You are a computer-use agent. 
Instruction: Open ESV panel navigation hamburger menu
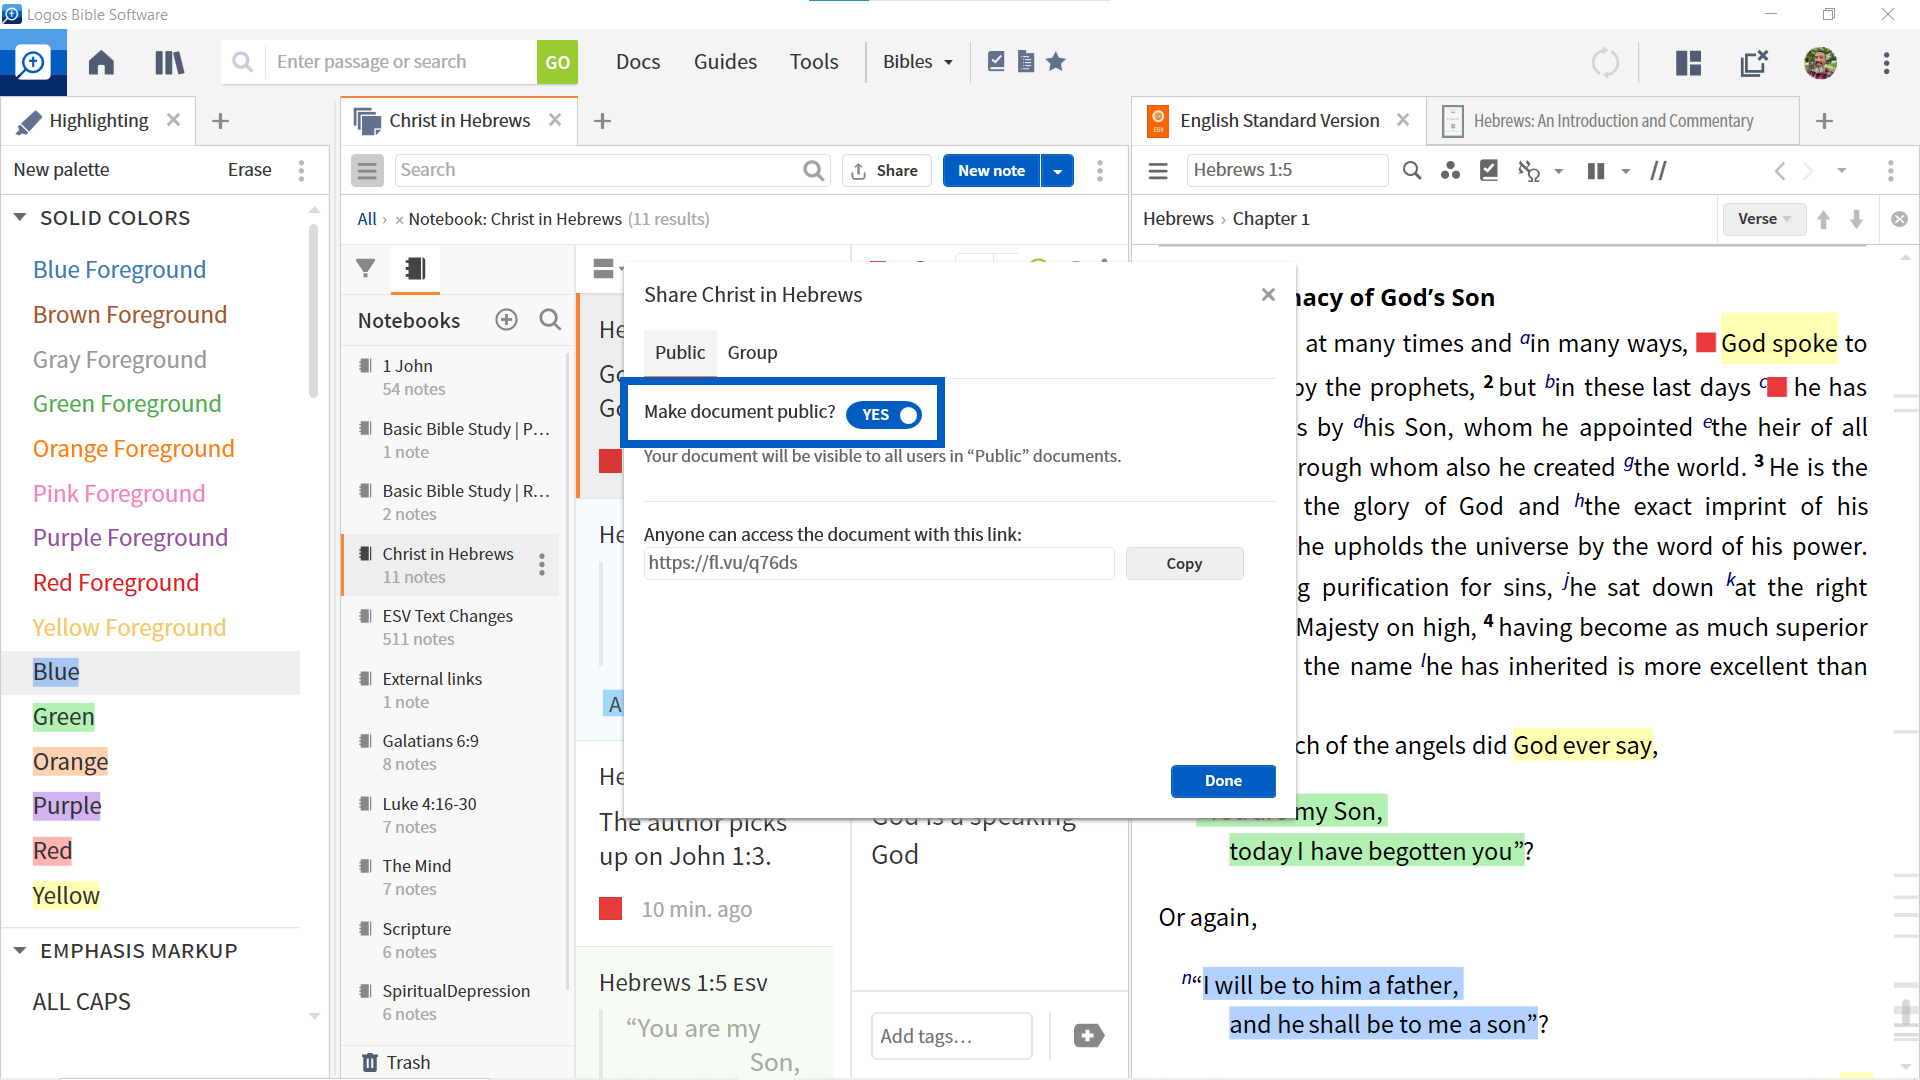point(1158,171)
